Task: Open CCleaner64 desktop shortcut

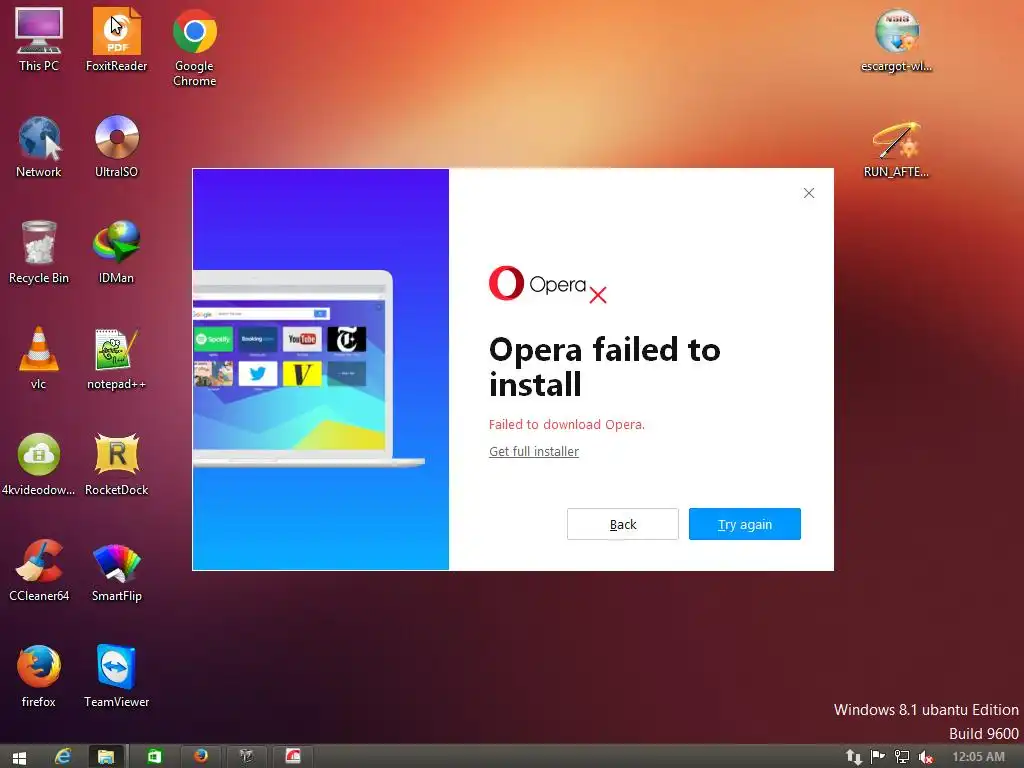Action: pos(39,569)
